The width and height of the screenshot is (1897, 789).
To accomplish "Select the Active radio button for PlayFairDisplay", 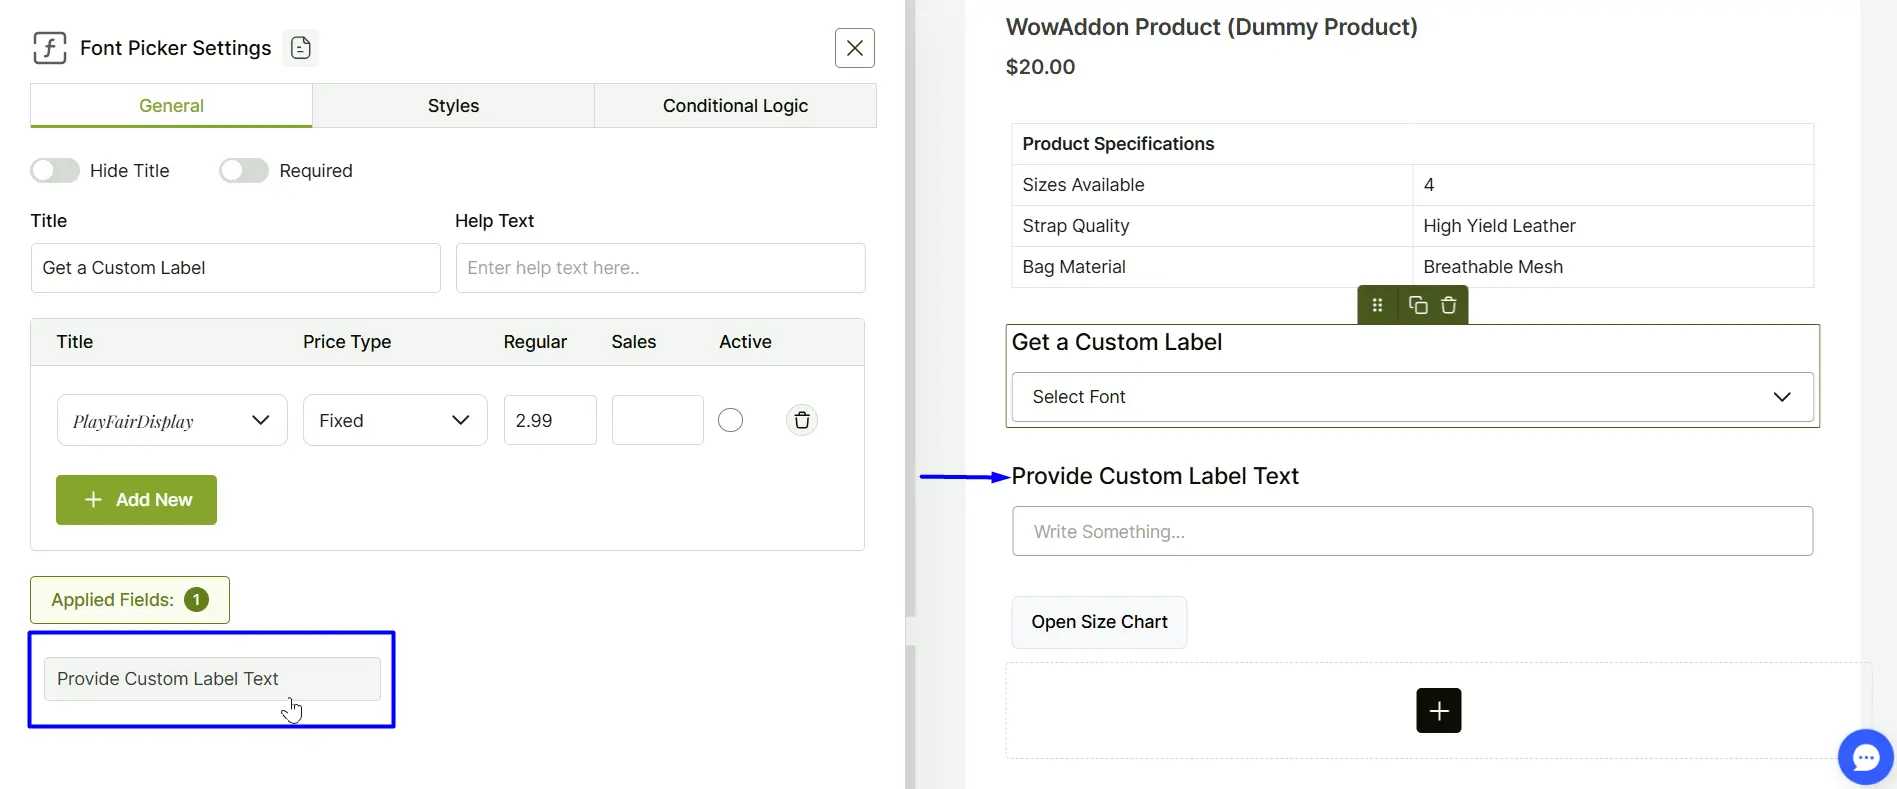I will (x=731, y=420).
